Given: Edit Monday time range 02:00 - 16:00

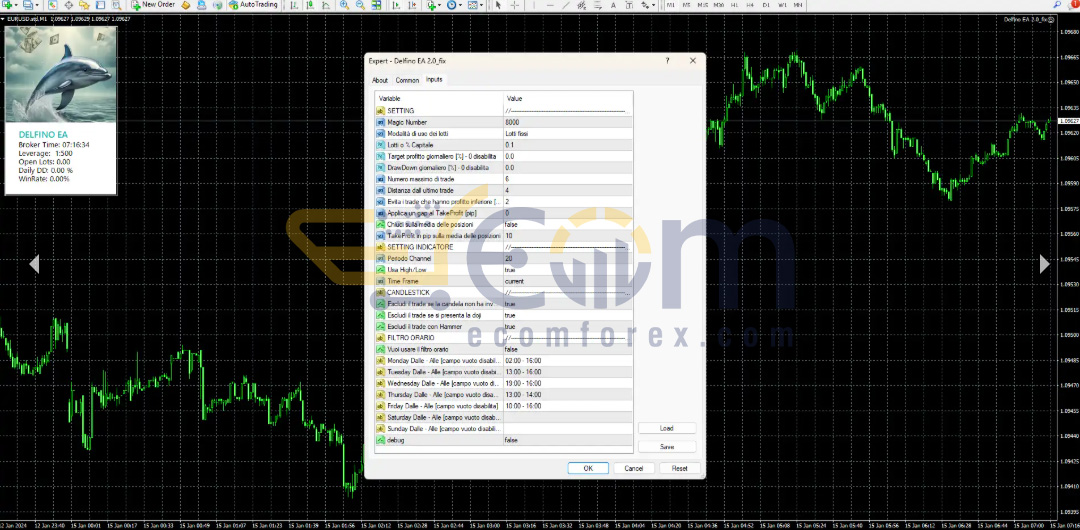Looking at the screenshot, I should pos(568,360).
